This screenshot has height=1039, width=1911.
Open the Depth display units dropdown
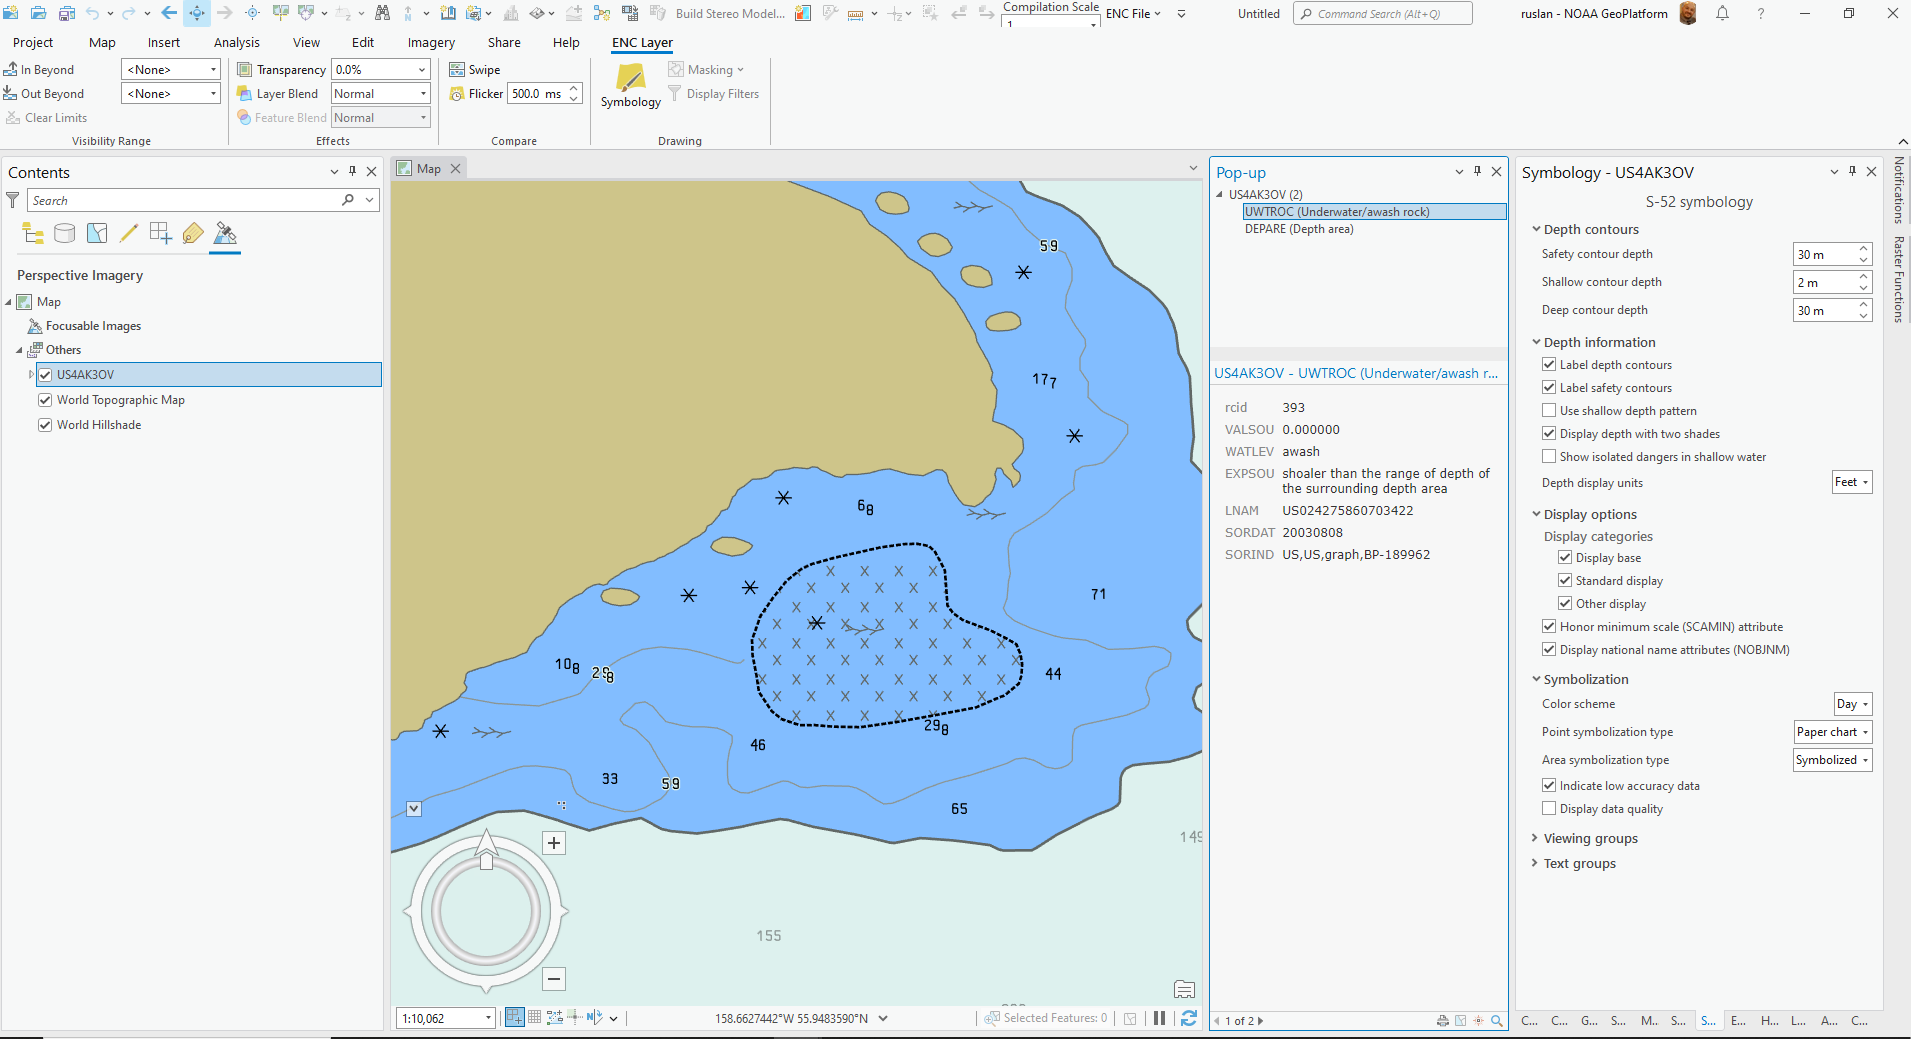(1852, 482)
